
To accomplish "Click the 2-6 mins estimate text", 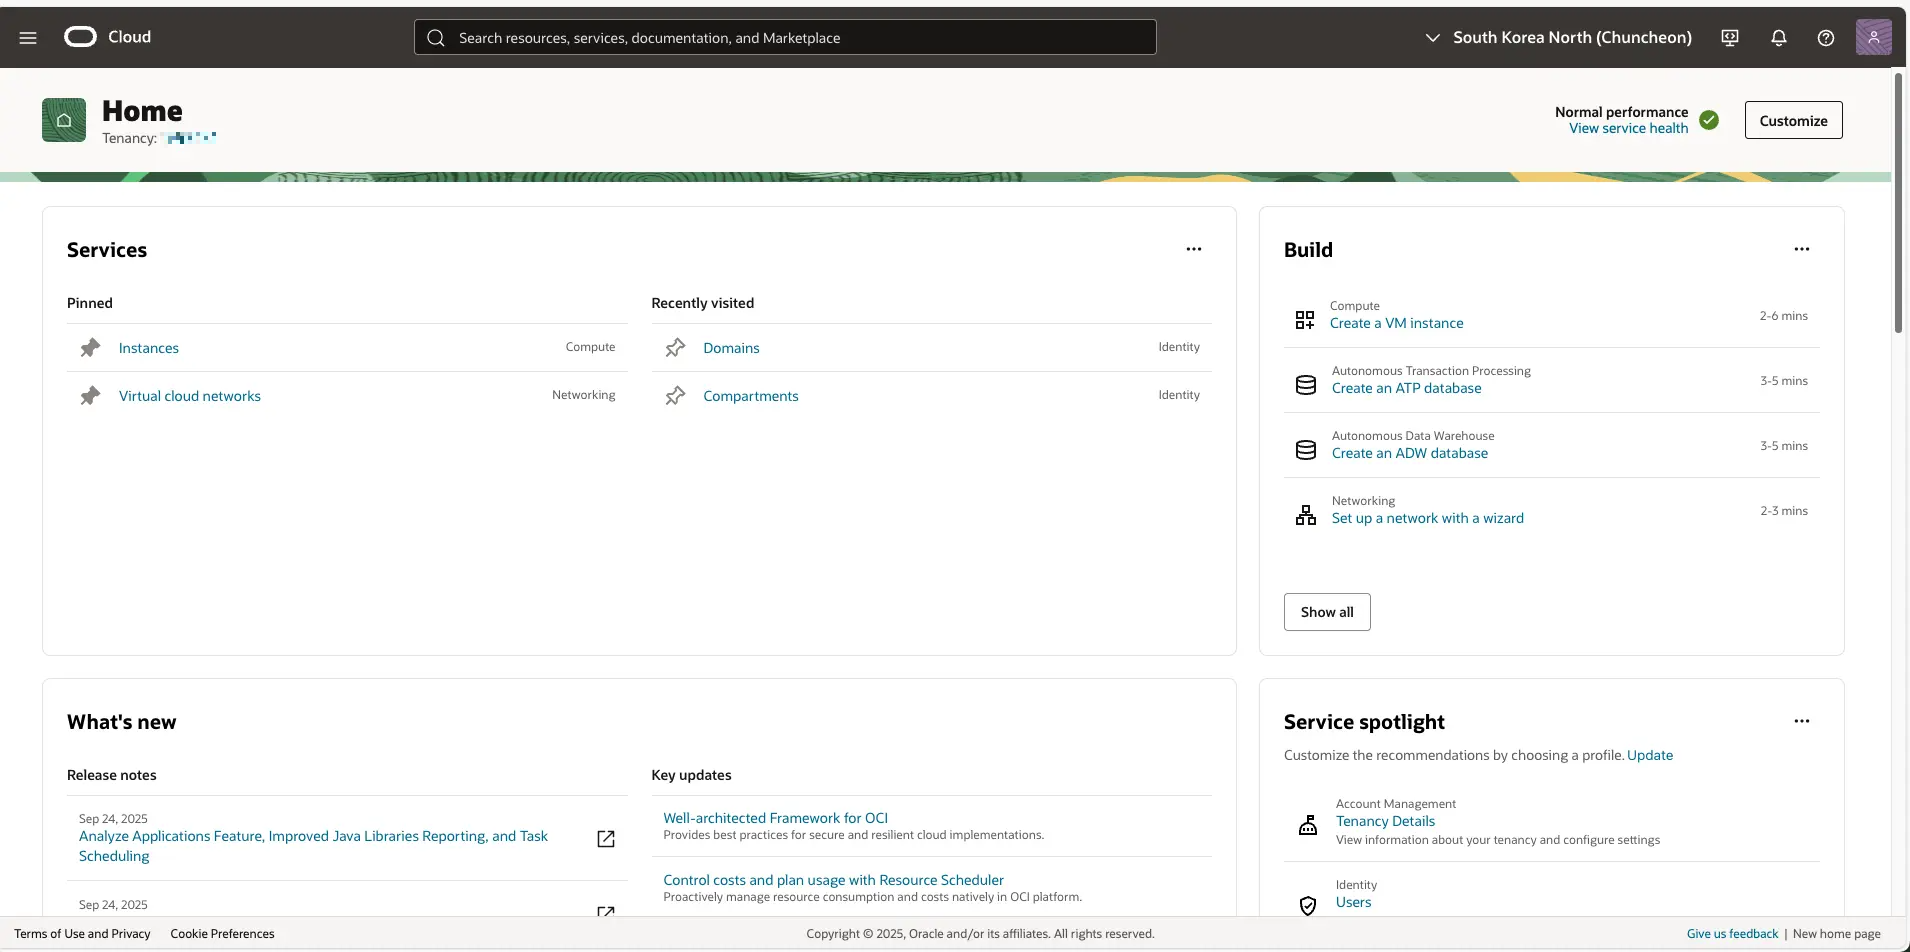I will 1783,316.
